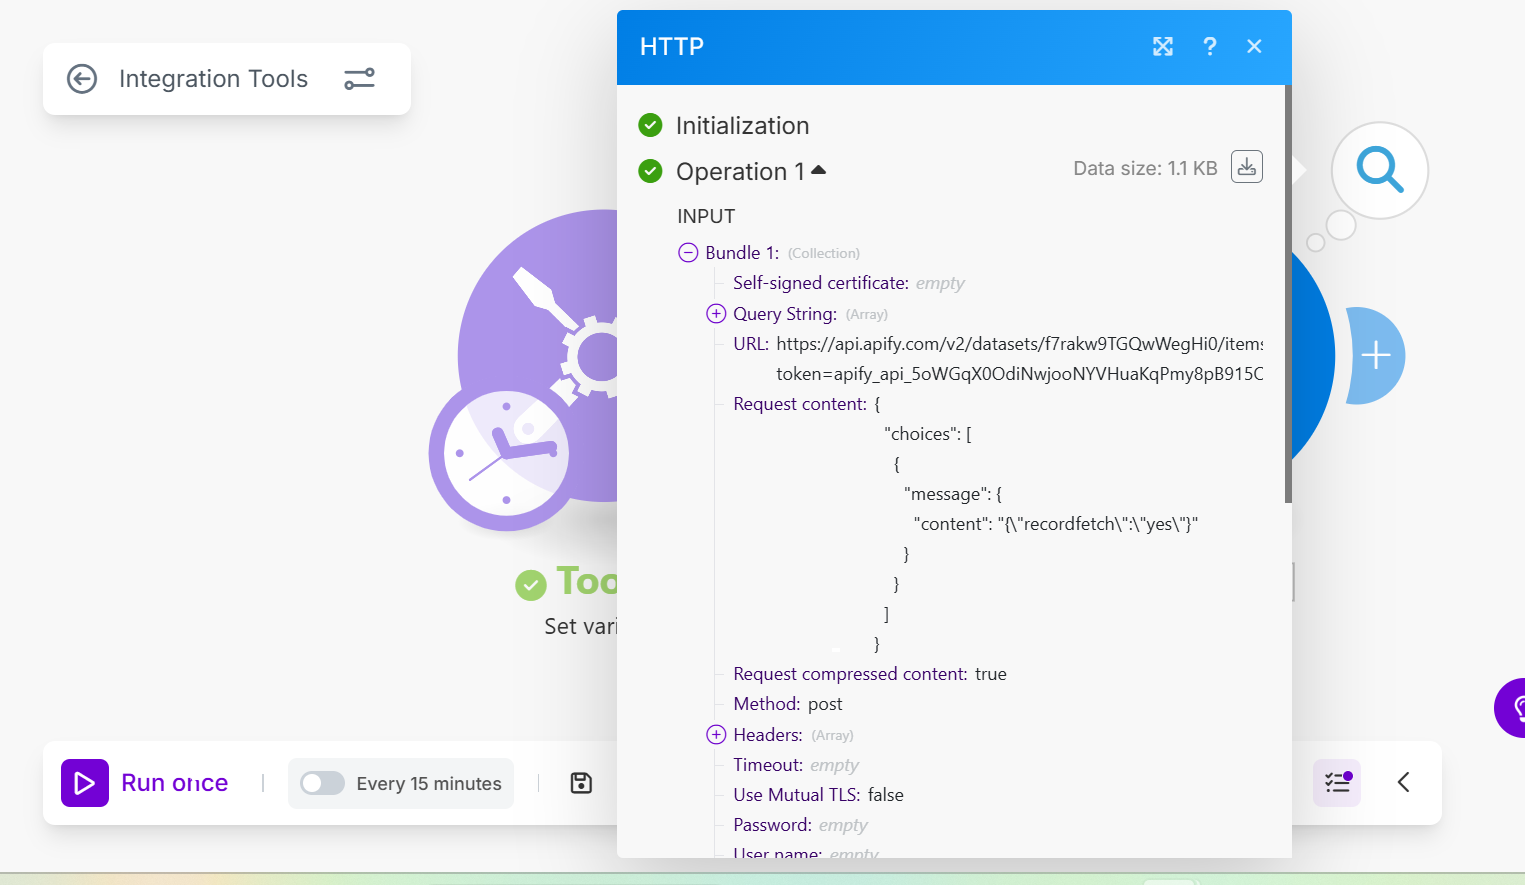Viewport: 1525px width, 885px height.
Task: Open the checklist icon in the bottom toolbar
Action: pos(1337,782)
